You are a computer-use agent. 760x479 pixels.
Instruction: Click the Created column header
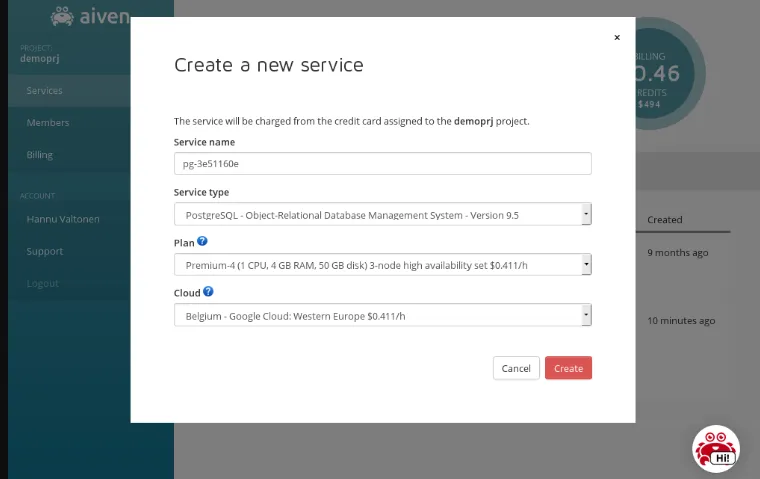(665, 220)
